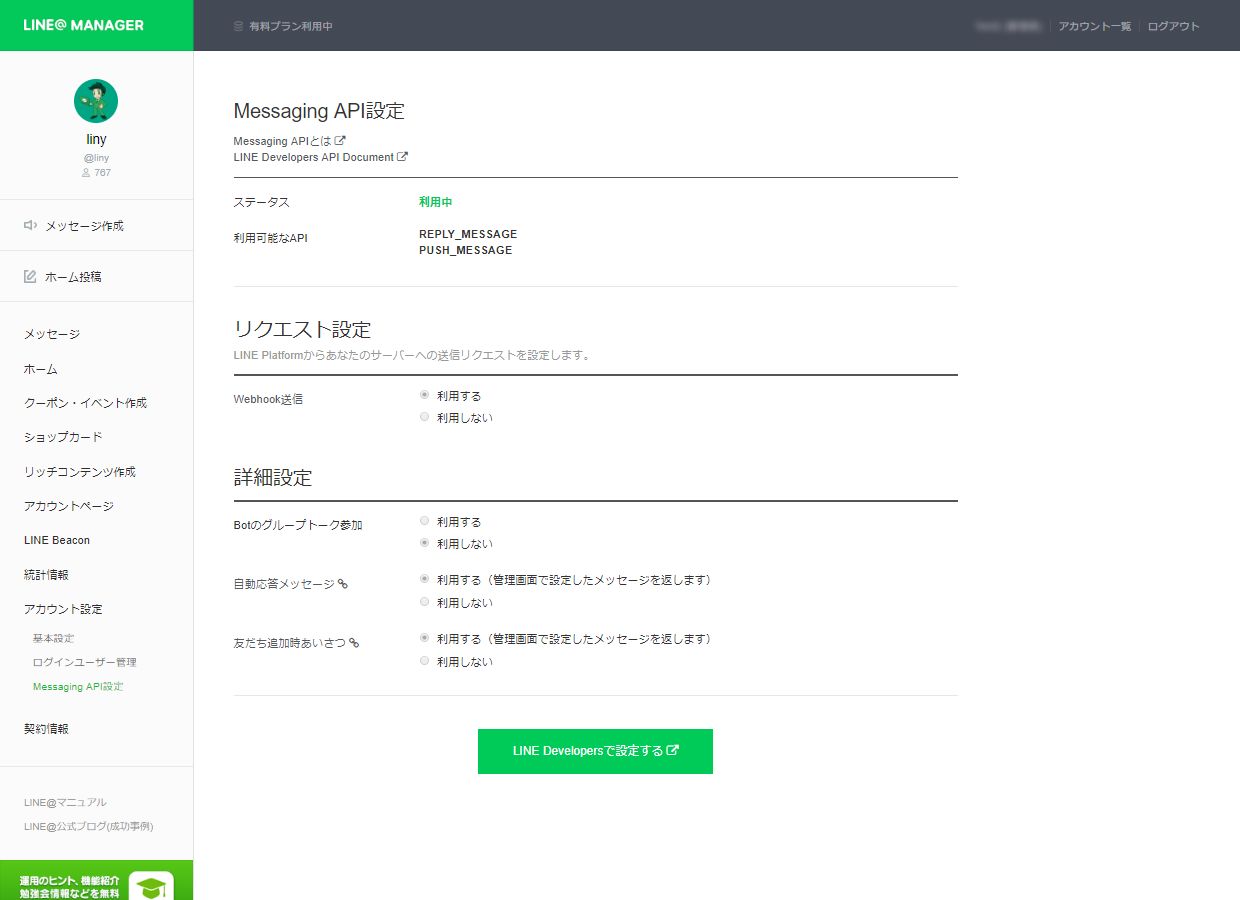Select 利用する for 自動応答メッセージ
The image size is (1240, 900).
tap(425, 579)
